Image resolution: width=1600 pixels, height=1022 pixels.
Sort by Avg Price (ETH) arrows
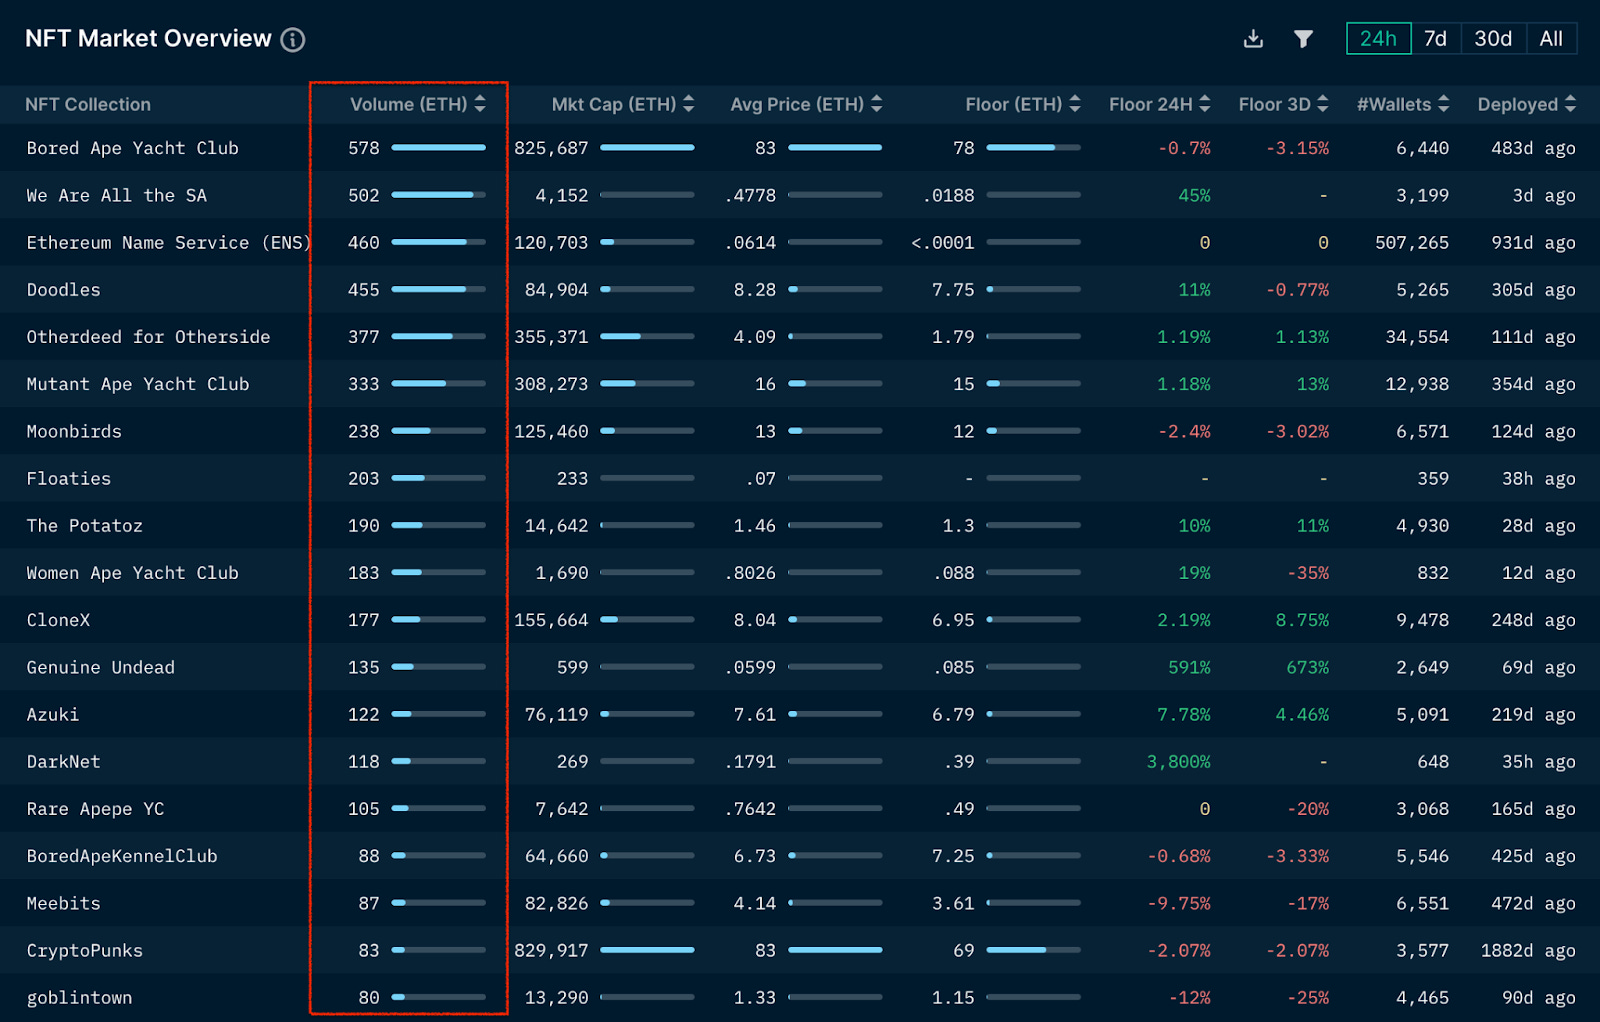(x=876, y=104)
